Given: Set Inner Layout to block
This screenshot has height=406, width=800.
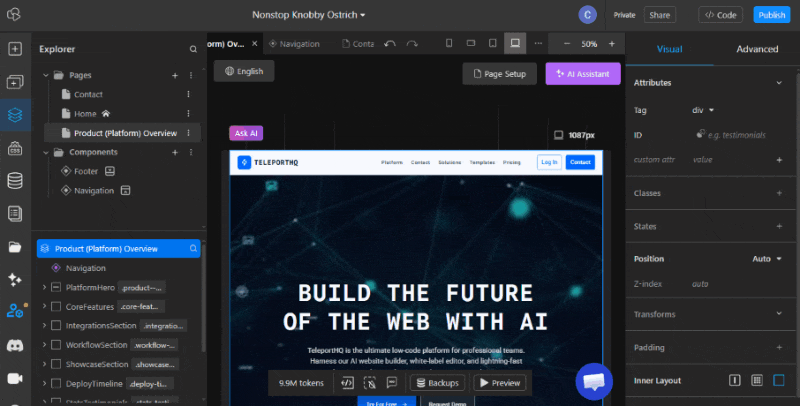Looking at the screenshot, I should click(779, 380).
